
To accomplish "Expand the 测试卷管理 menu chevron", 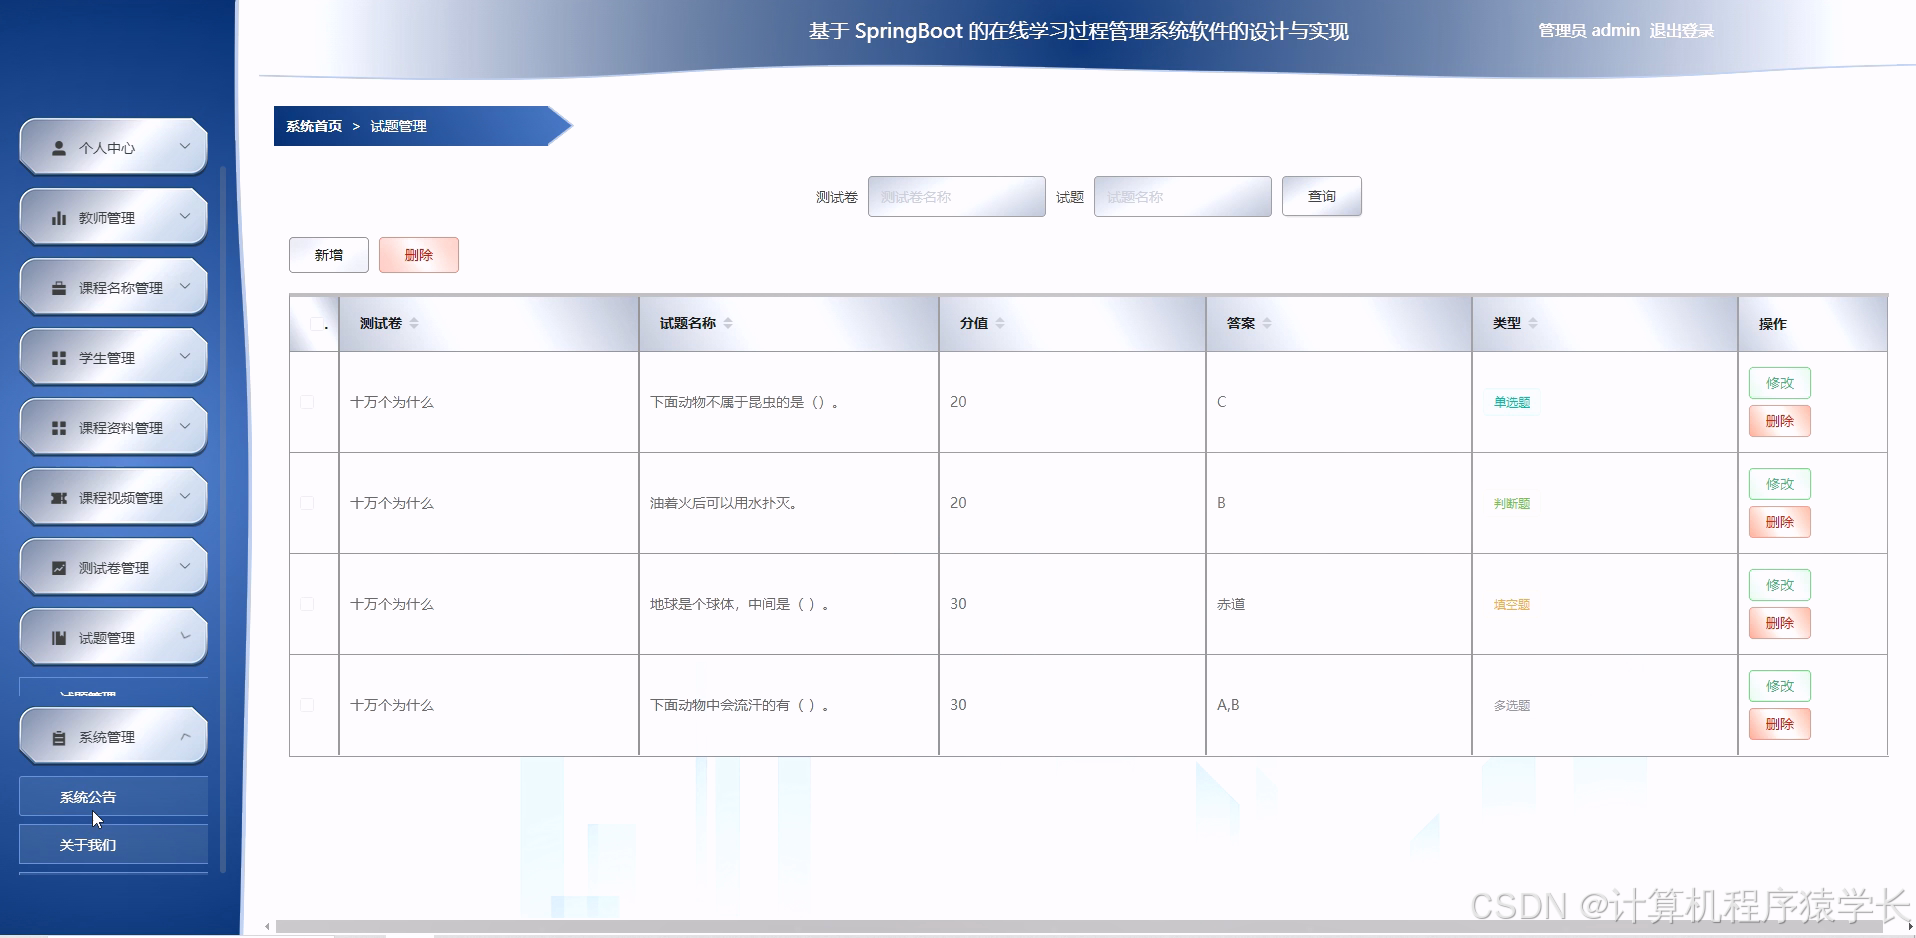I will [x=183, y=566].
